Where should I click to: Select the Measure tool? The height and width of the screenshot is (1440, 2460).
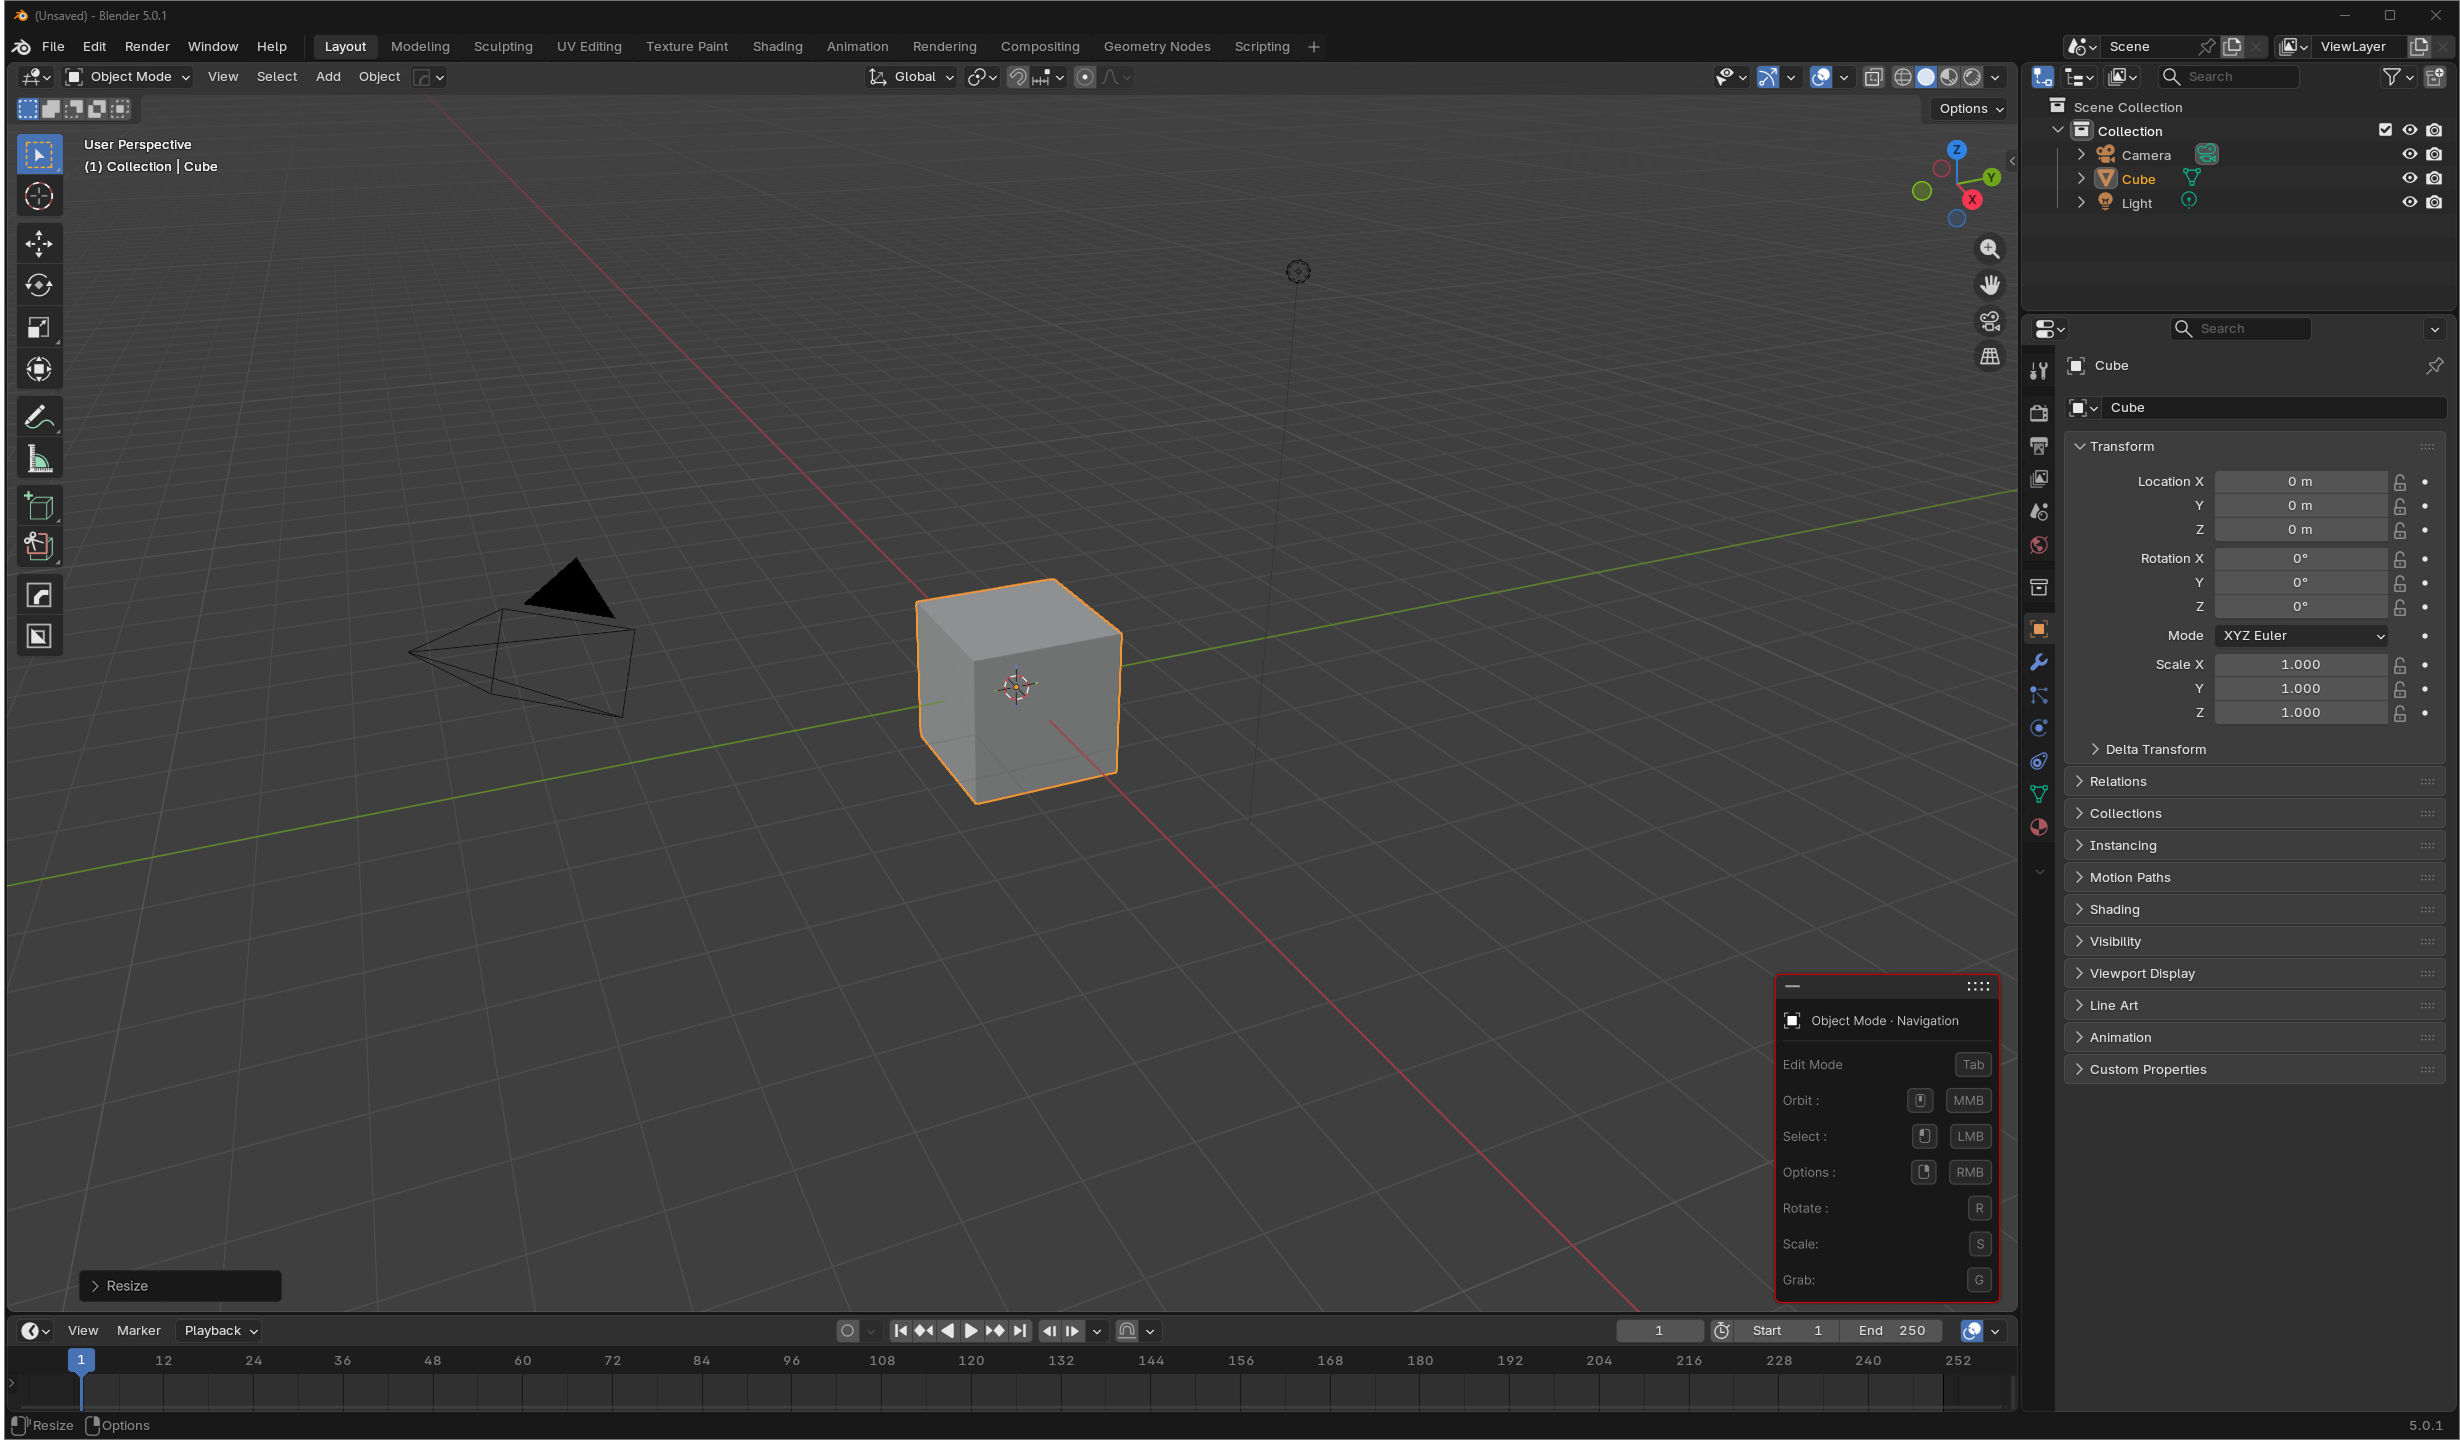point(39,459)
